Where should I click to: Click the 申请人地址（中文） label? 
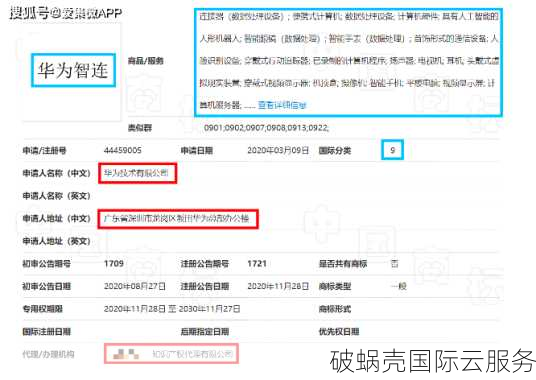57,218
